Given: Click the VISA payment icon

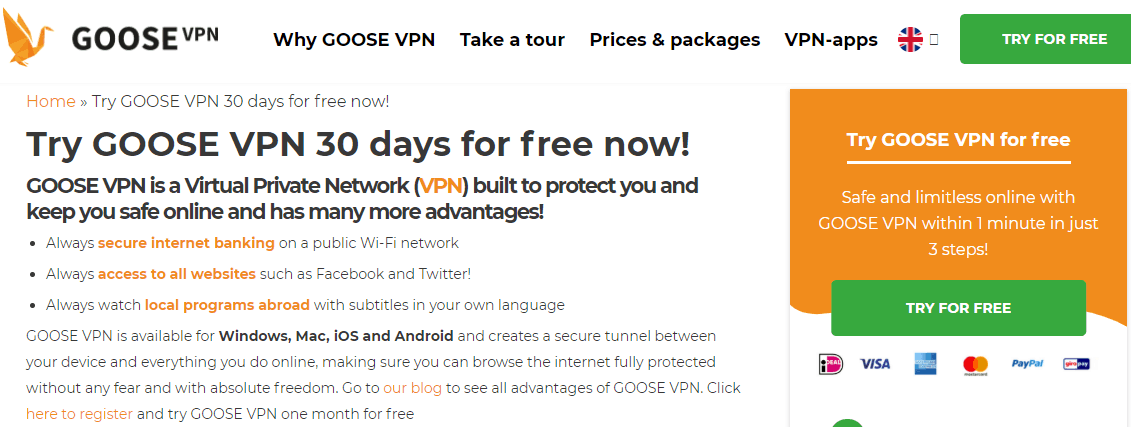Looking at the screenshot, I should point(874,364).
